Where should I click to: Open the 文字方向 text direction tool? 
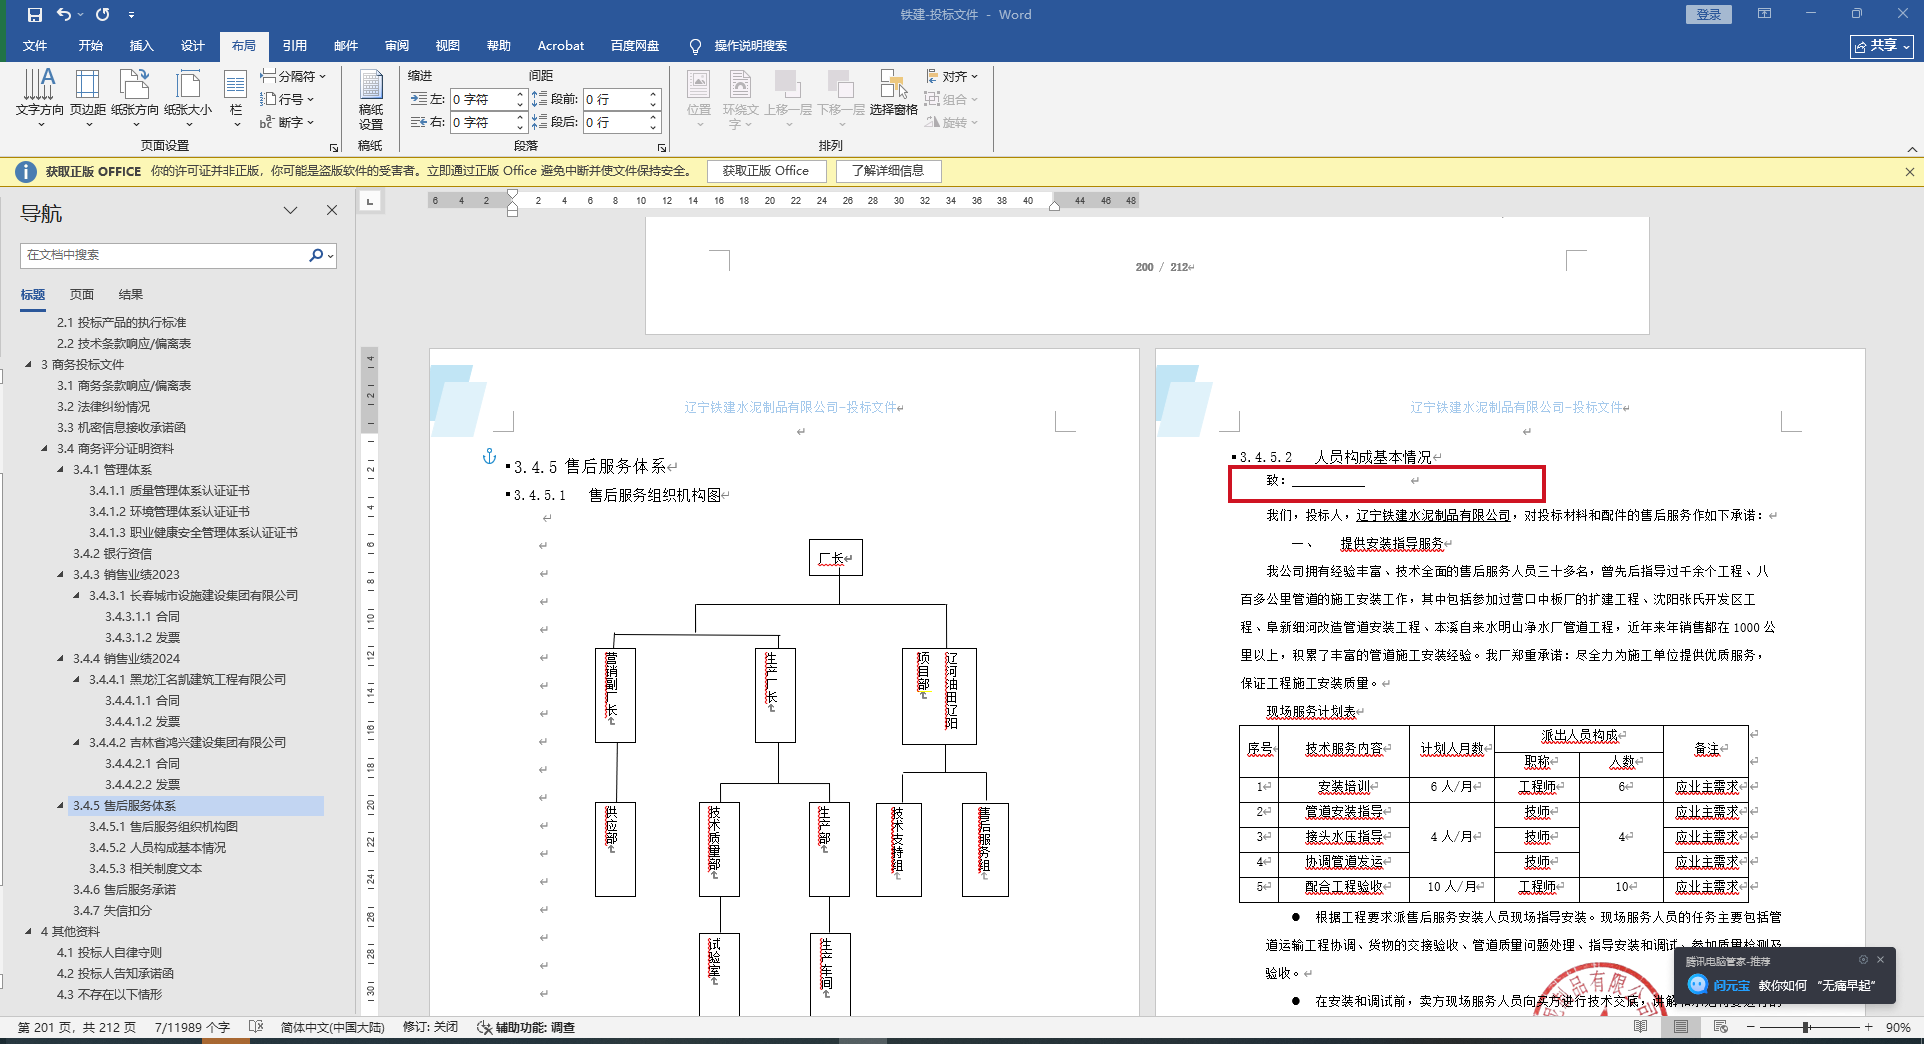pos(40,98)
